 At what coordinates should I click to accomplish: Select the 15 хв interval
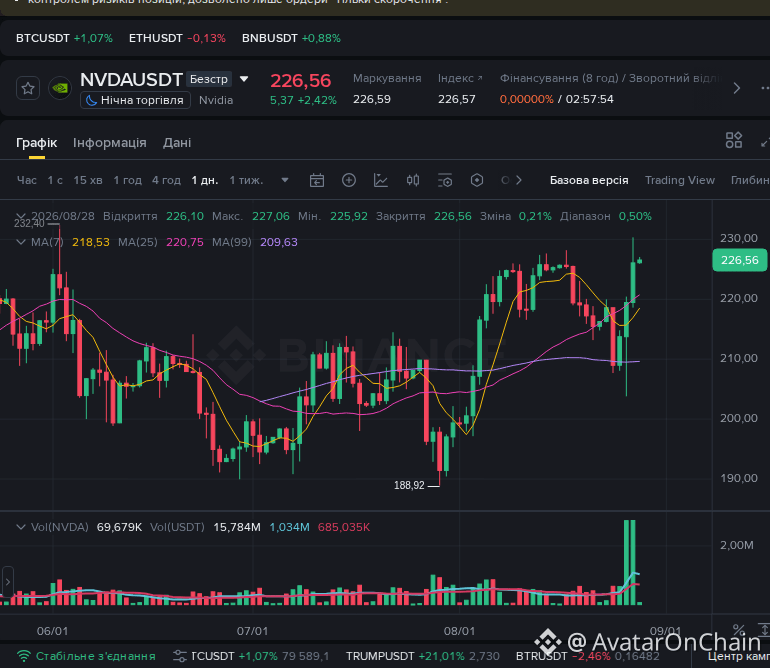pos(88,180)
